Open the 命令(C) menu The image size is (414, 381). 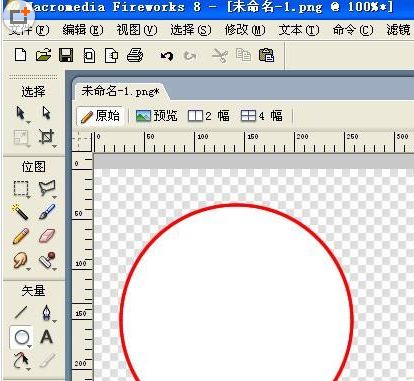353,31
